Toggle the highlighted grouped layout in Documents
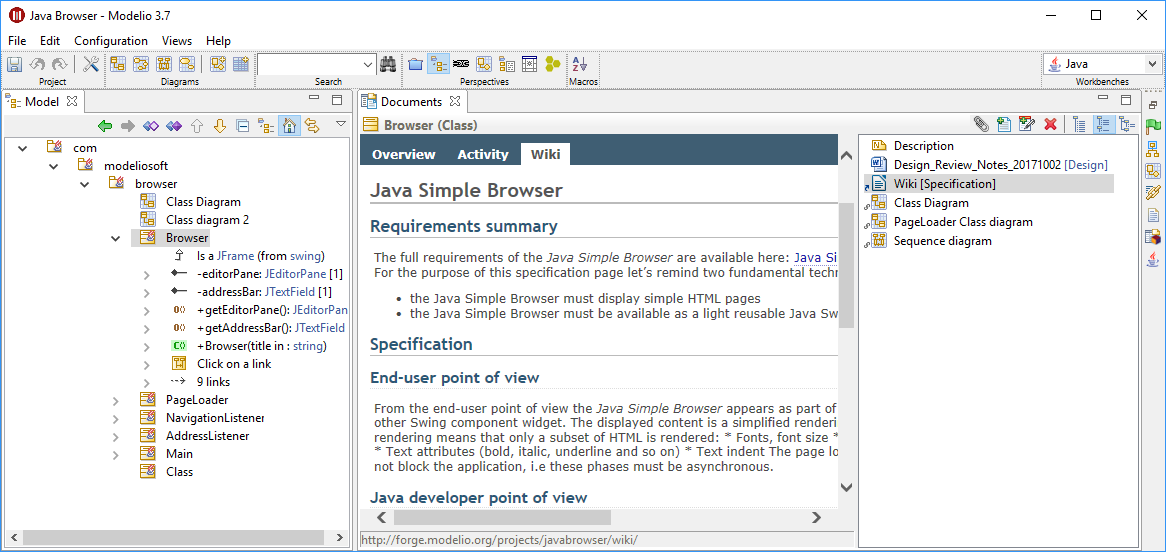 pyautogui.click(x=1104, y=124)
